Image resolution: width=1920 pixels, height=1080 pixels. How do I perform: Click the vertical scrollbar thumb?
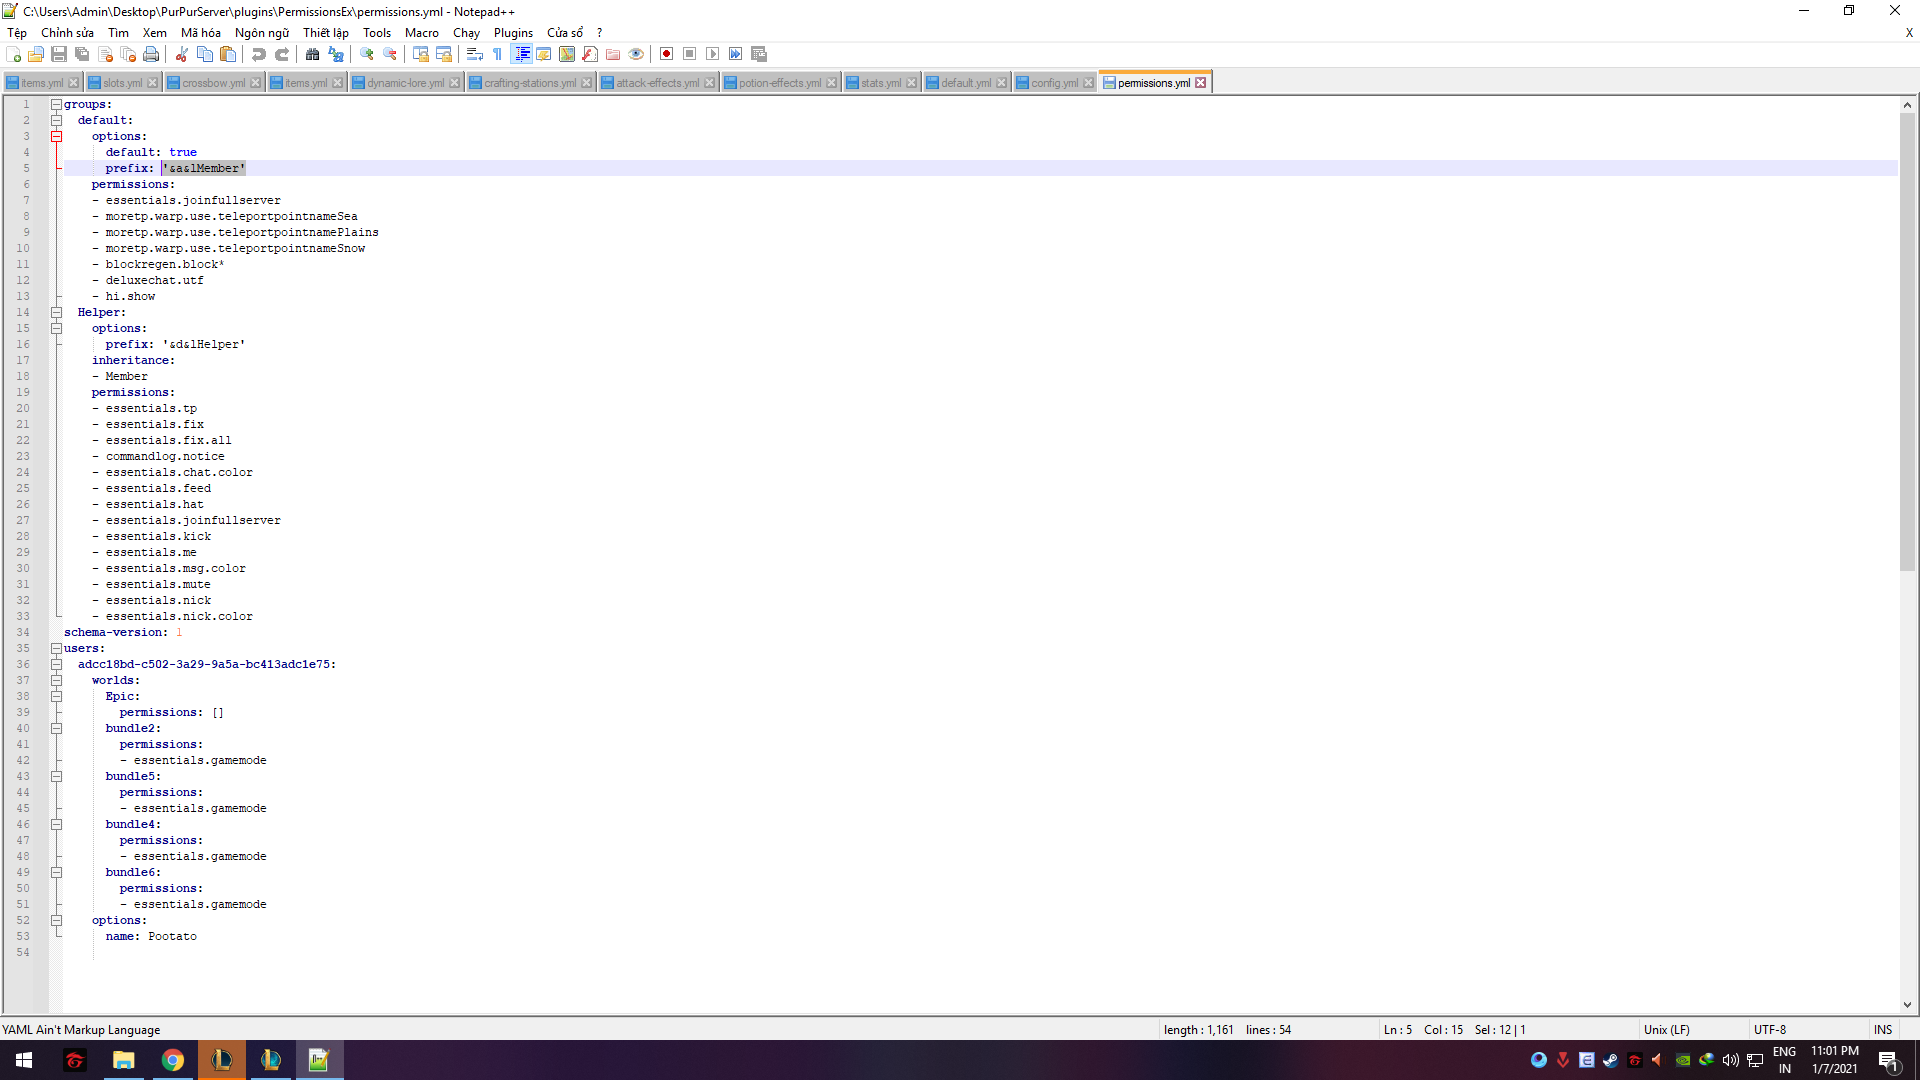pos(1907,340)
